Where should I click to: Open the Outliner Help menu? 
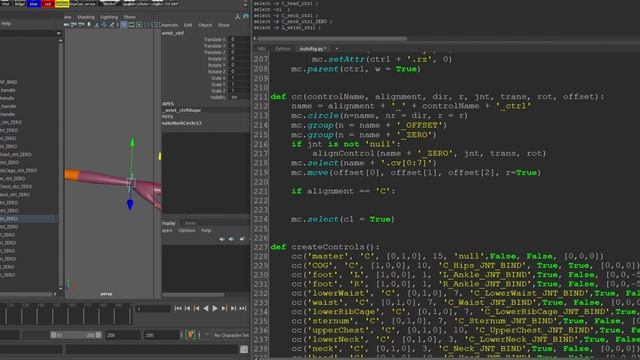click(x=6, y=24)
